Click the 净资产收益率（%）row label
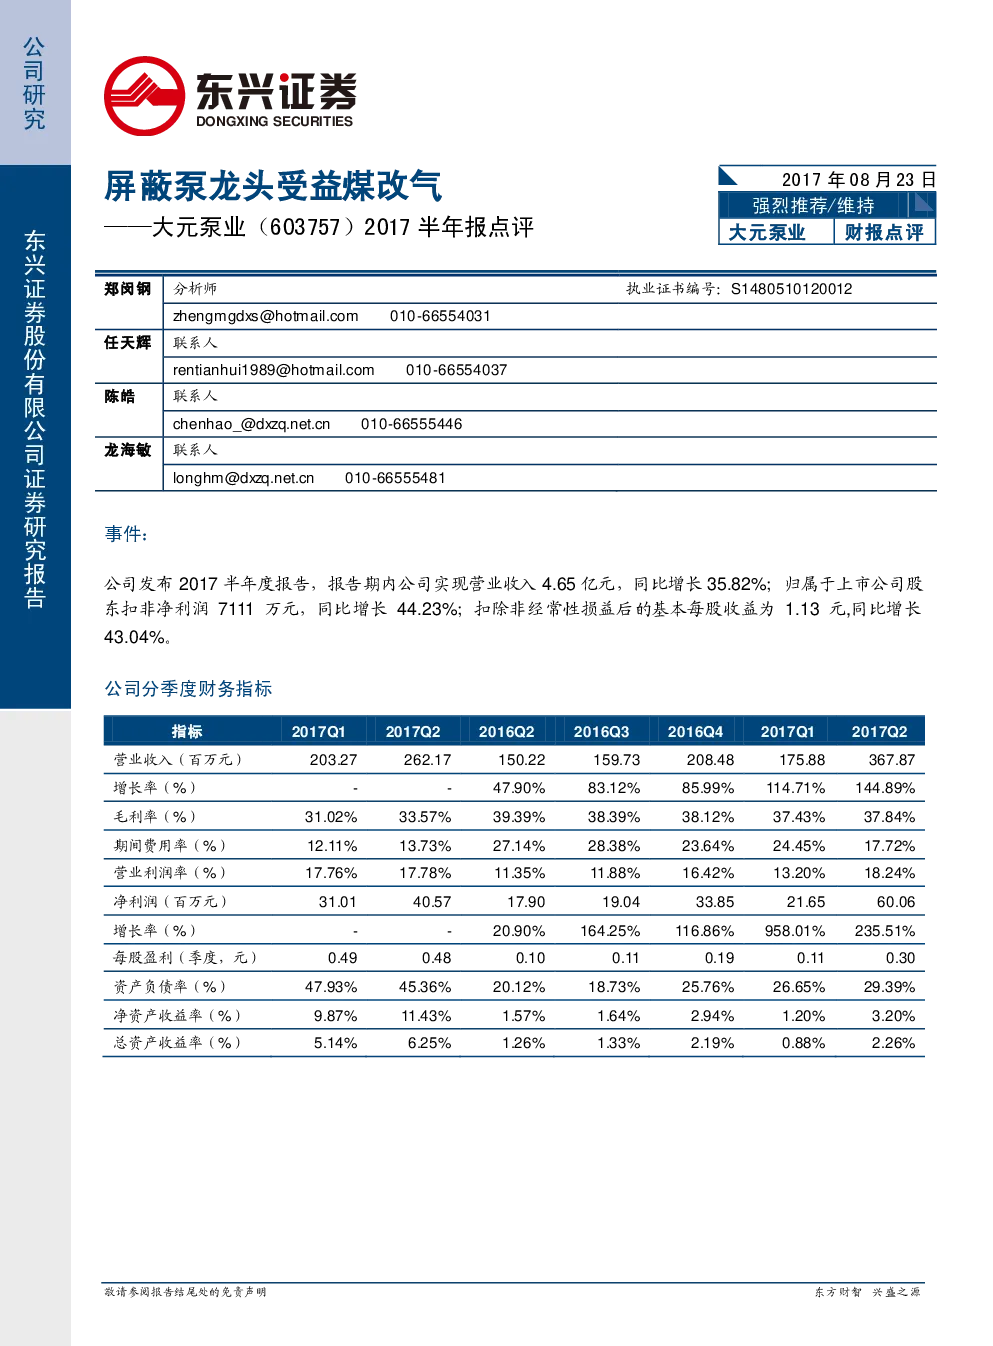The width and height of the screenshot is (993, 1346). (178, 1016)
